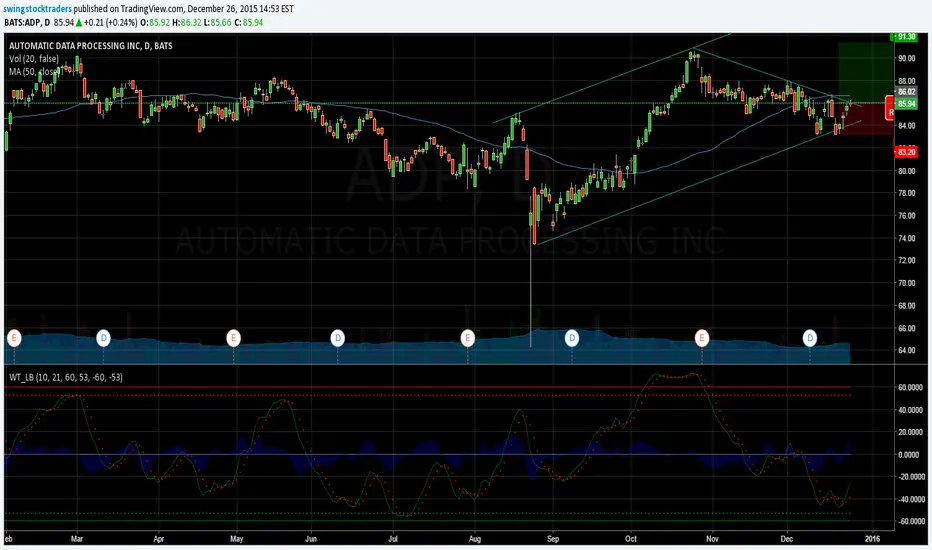
Task: Click the Dec label on time axis
Action: coord(786,539)
